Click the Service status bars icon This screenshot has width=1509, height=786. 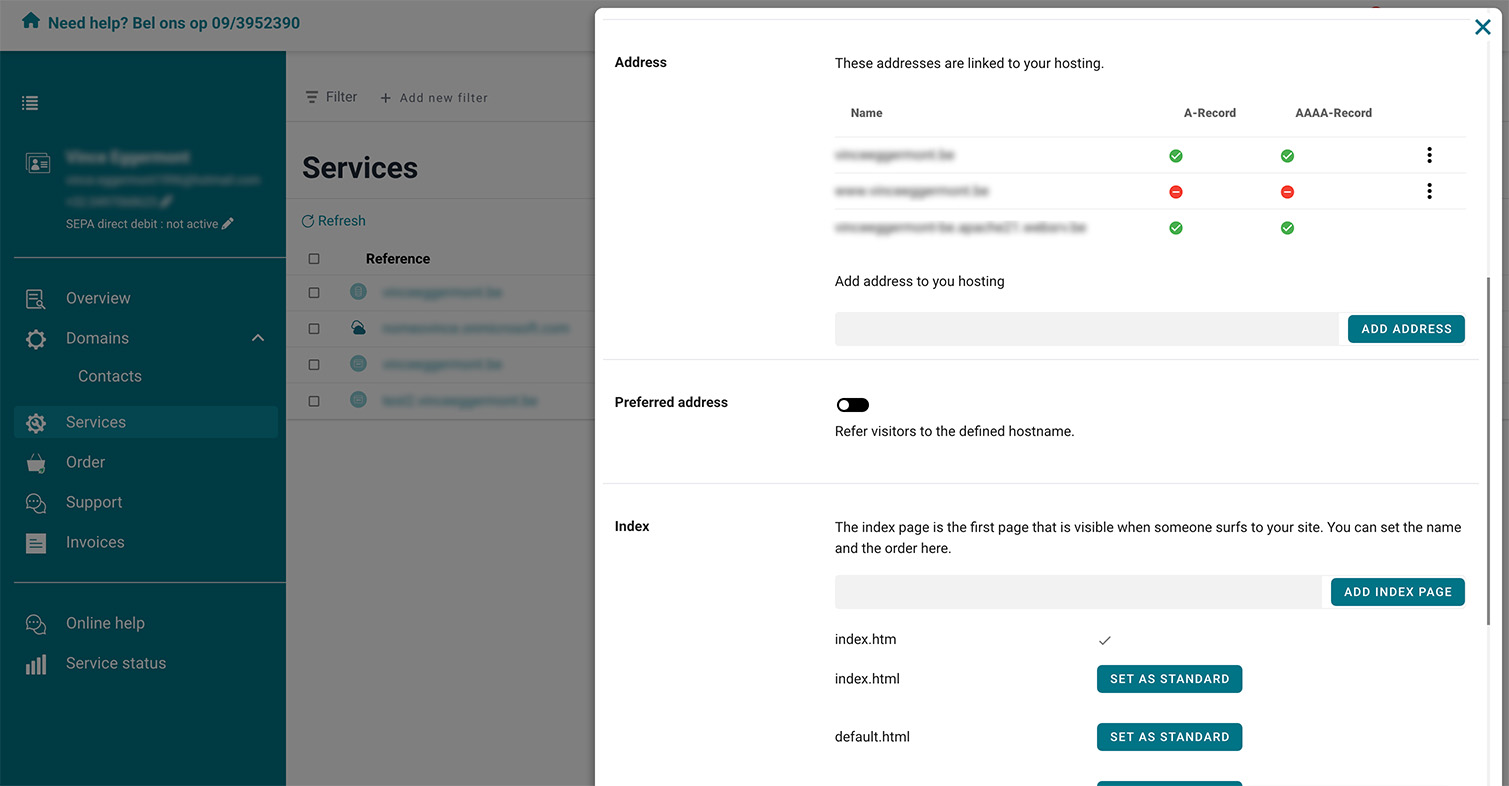pos(36,664)
